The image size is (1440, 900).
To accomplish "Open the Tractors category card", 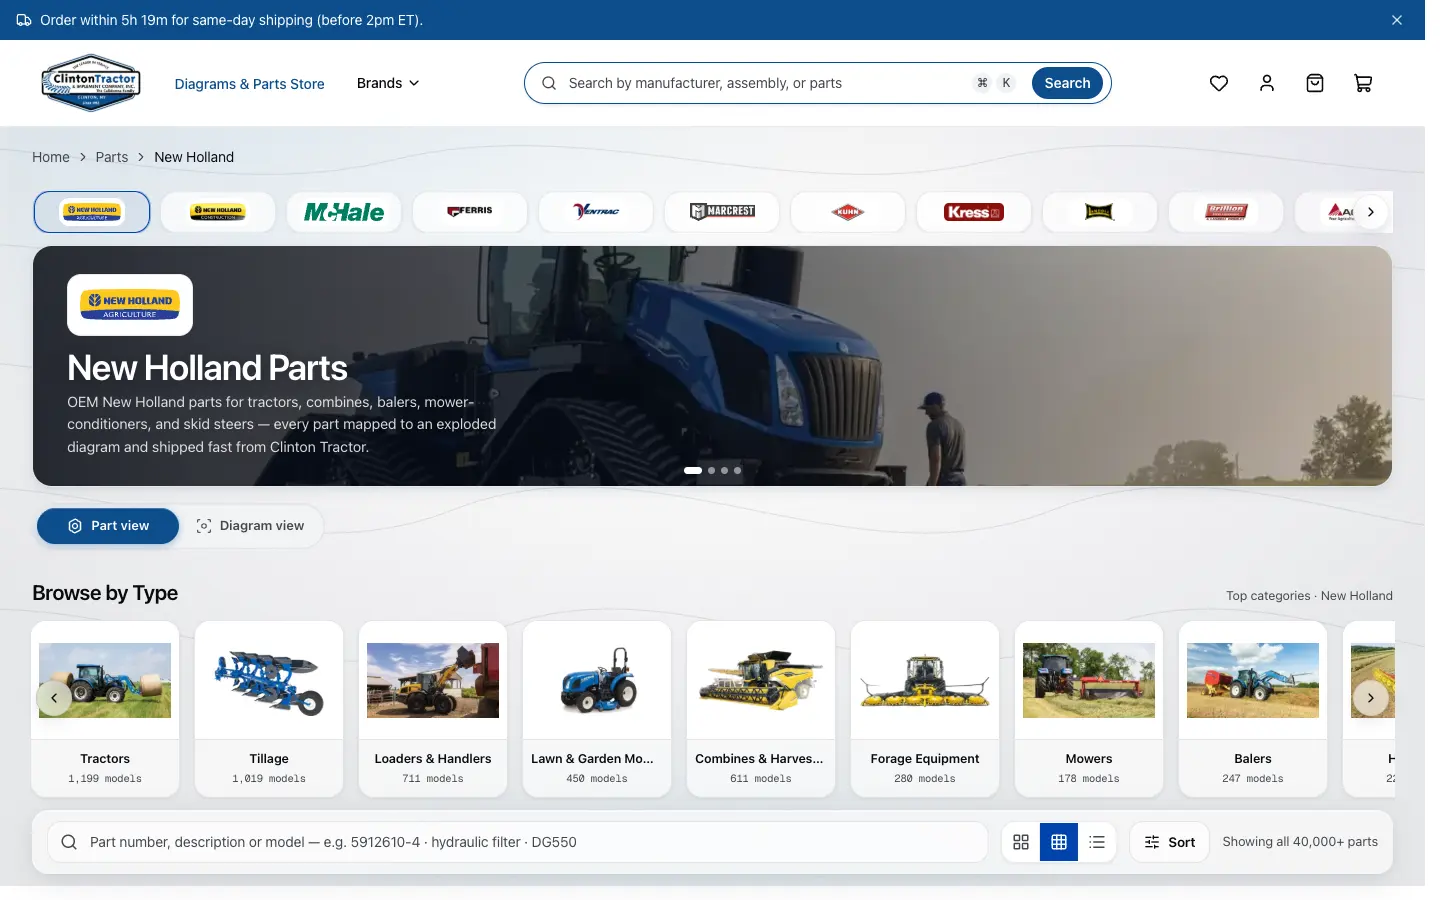I will (105, 709).
